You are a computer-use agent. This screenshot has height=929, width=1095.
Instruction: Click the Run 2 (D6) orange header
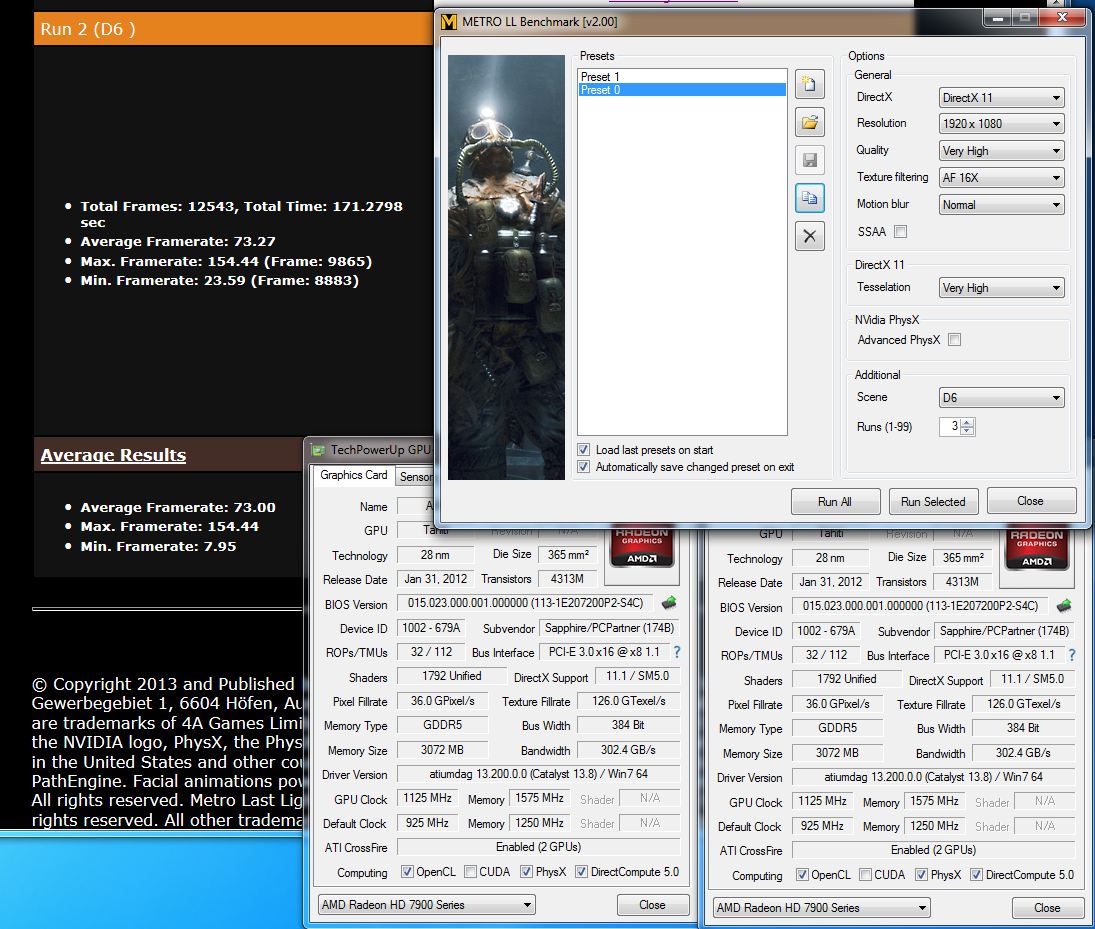pos(233,29)
